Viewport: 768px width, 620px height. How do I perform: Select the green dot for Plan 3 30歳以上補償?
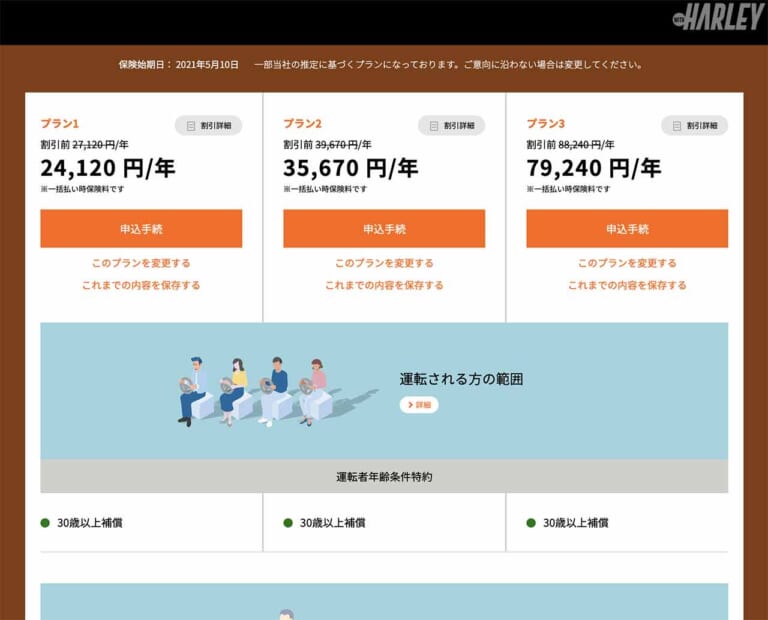click(531, 522)
